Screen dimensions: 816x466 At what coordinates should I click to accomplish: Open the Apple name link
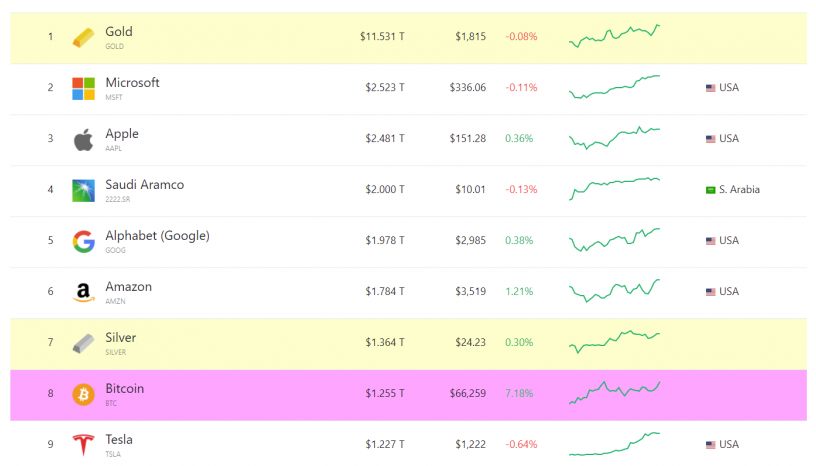click(122, 134)
